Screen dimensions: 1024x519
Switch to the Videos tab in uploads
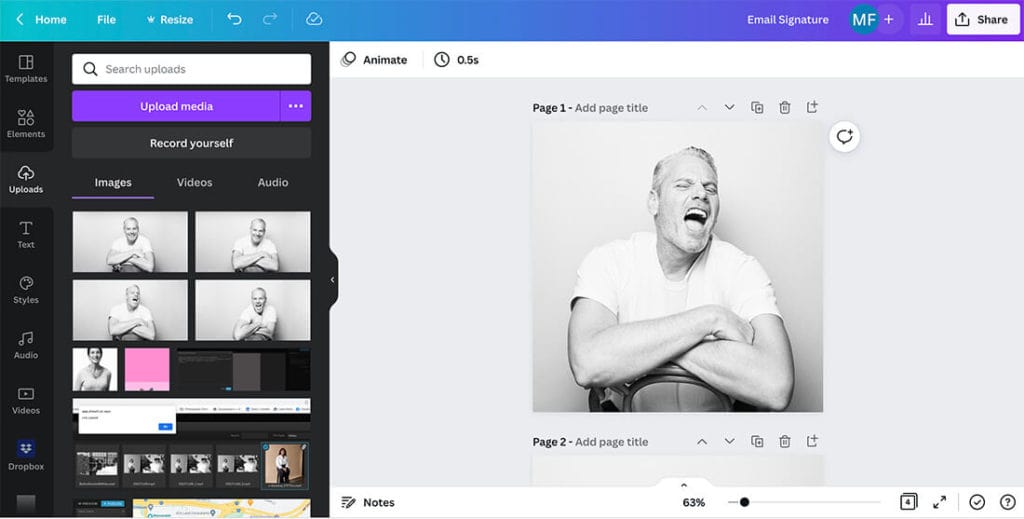[x=195, y=183]
